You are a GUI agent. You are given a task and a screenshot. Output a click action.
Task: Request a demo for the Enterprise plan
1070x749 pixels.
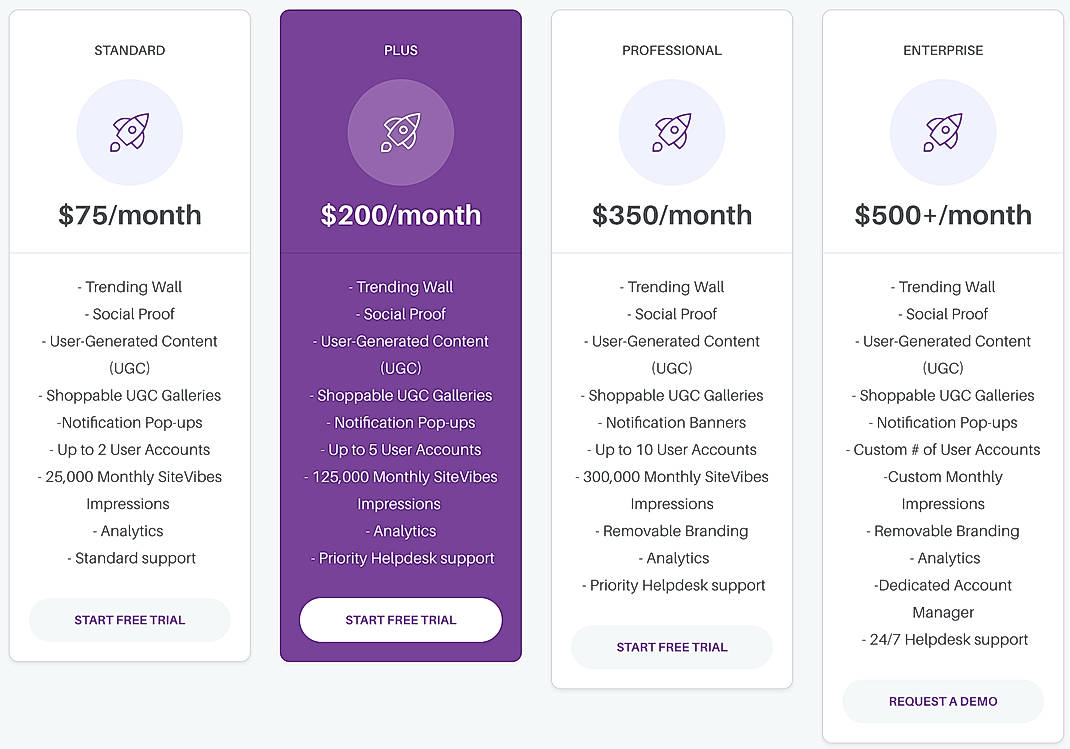[x=942, y=701]
